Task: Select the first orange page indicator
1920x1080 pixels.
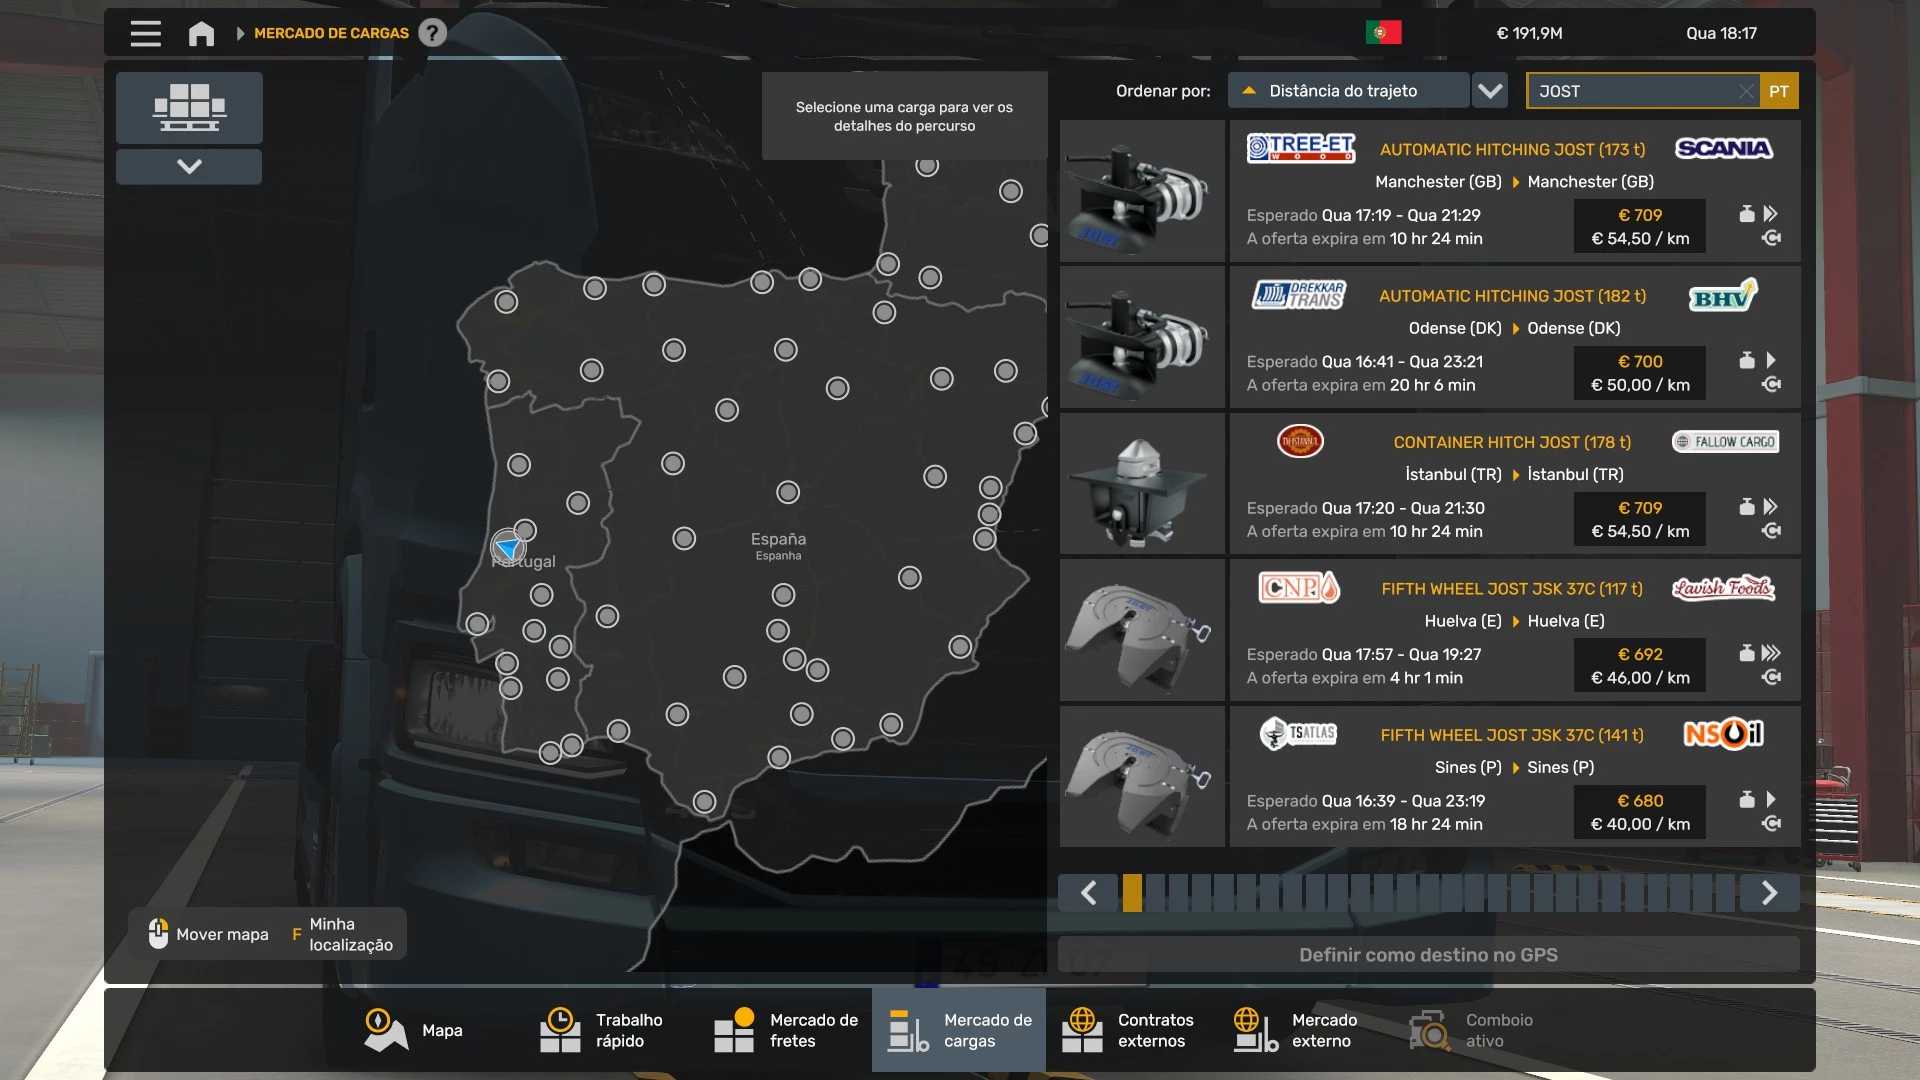Action: [1132, 892]
